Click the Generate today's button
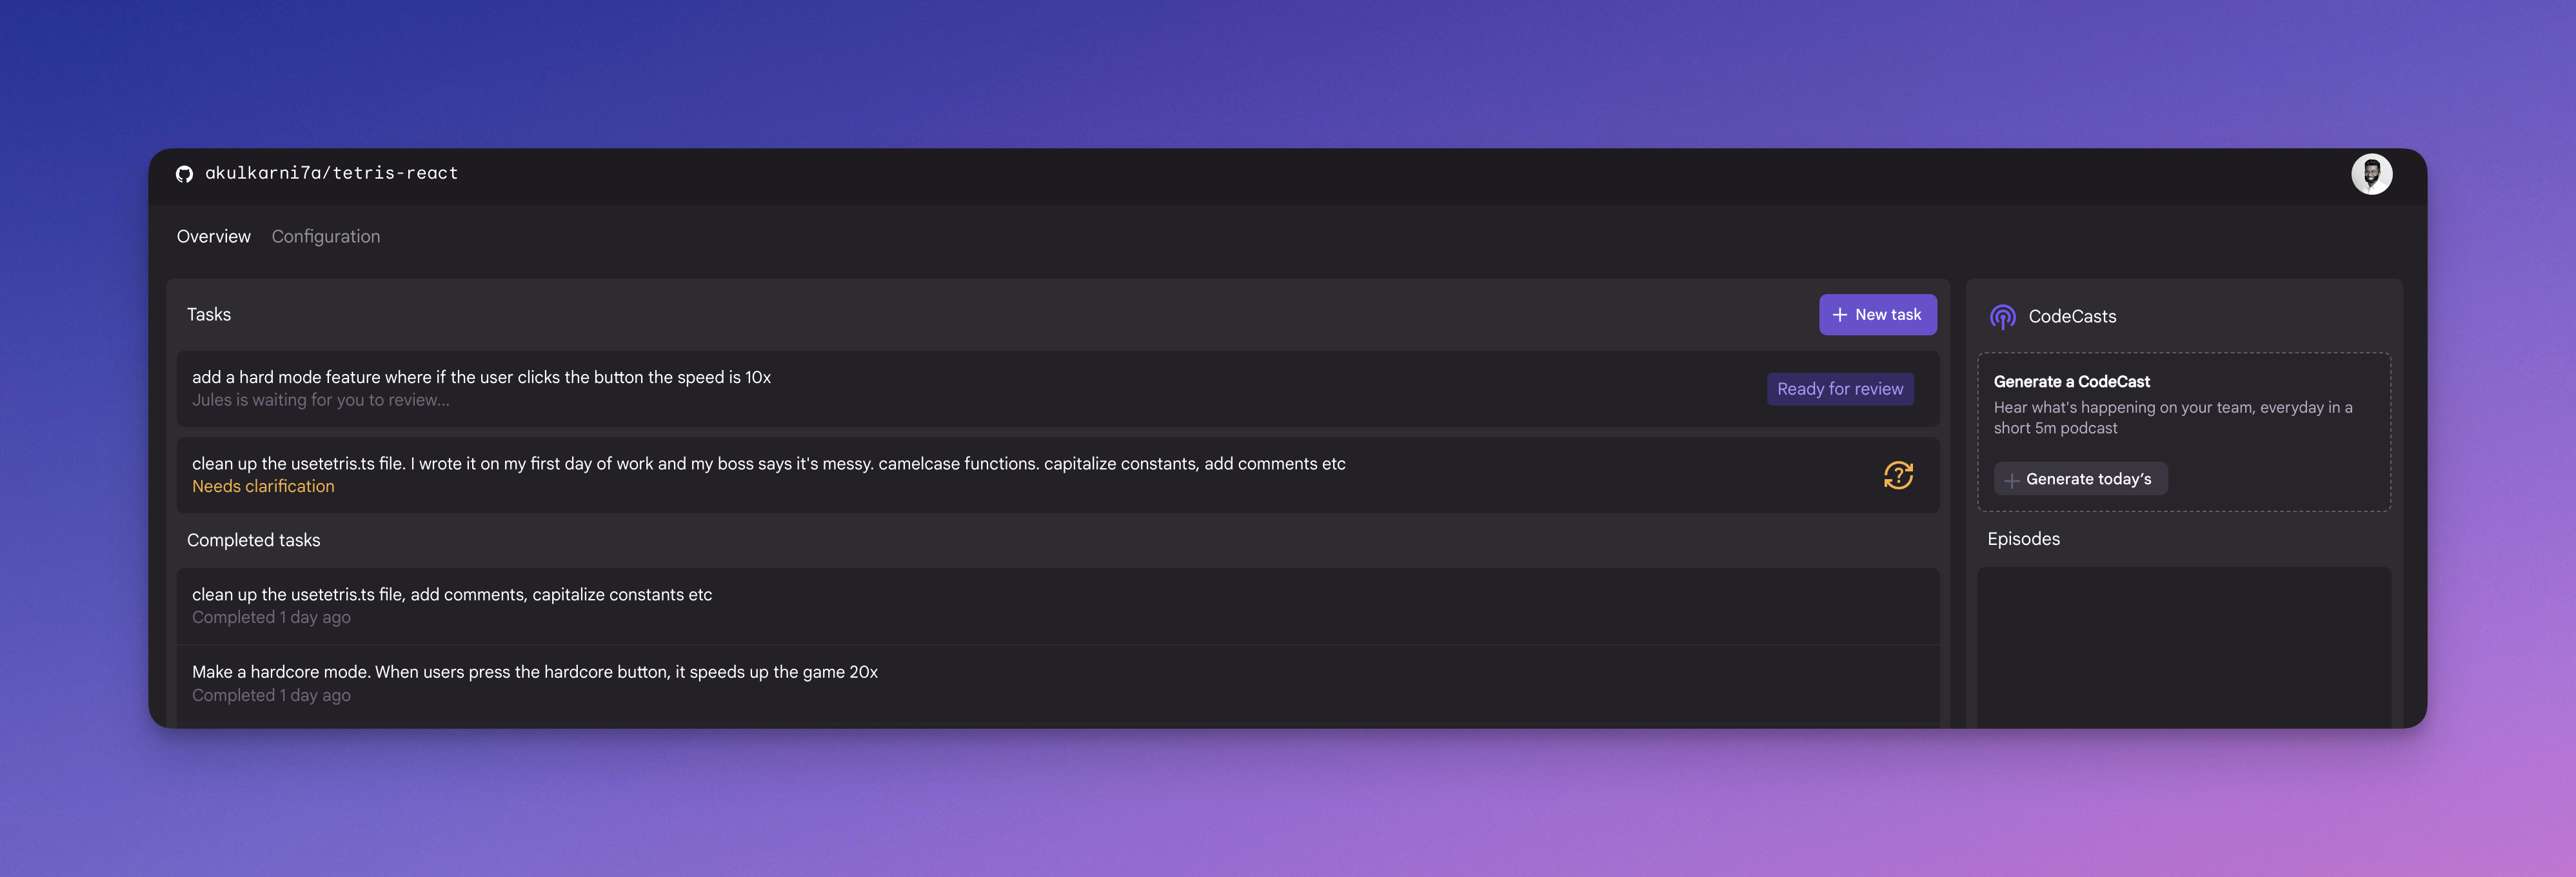Screen dimensions: 2576x877 [x=2080, y=479]
